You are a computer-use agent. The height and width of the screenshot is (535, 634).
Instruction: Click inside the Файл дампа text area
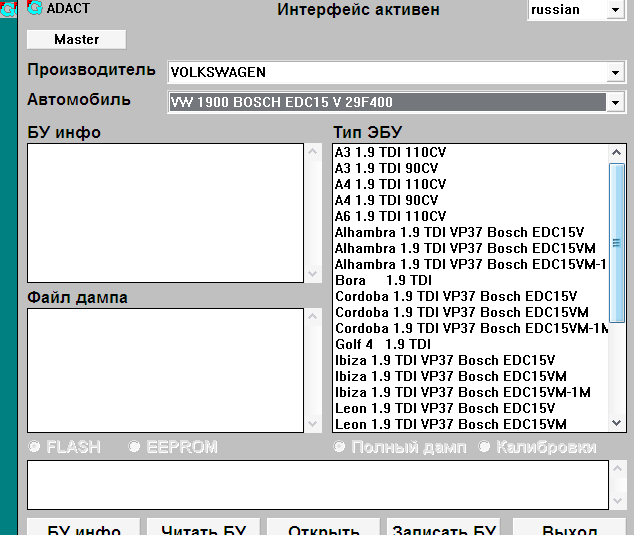click(165, 370)
